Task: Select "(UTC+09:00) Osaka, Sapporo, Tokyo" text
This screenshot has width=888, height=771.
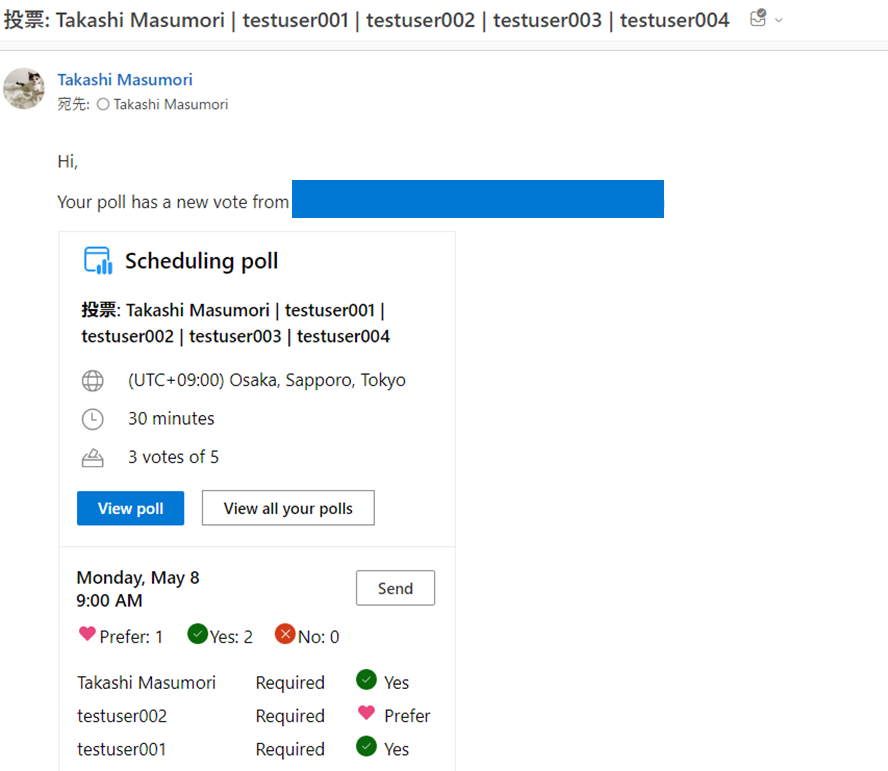Action: [267, 380]
